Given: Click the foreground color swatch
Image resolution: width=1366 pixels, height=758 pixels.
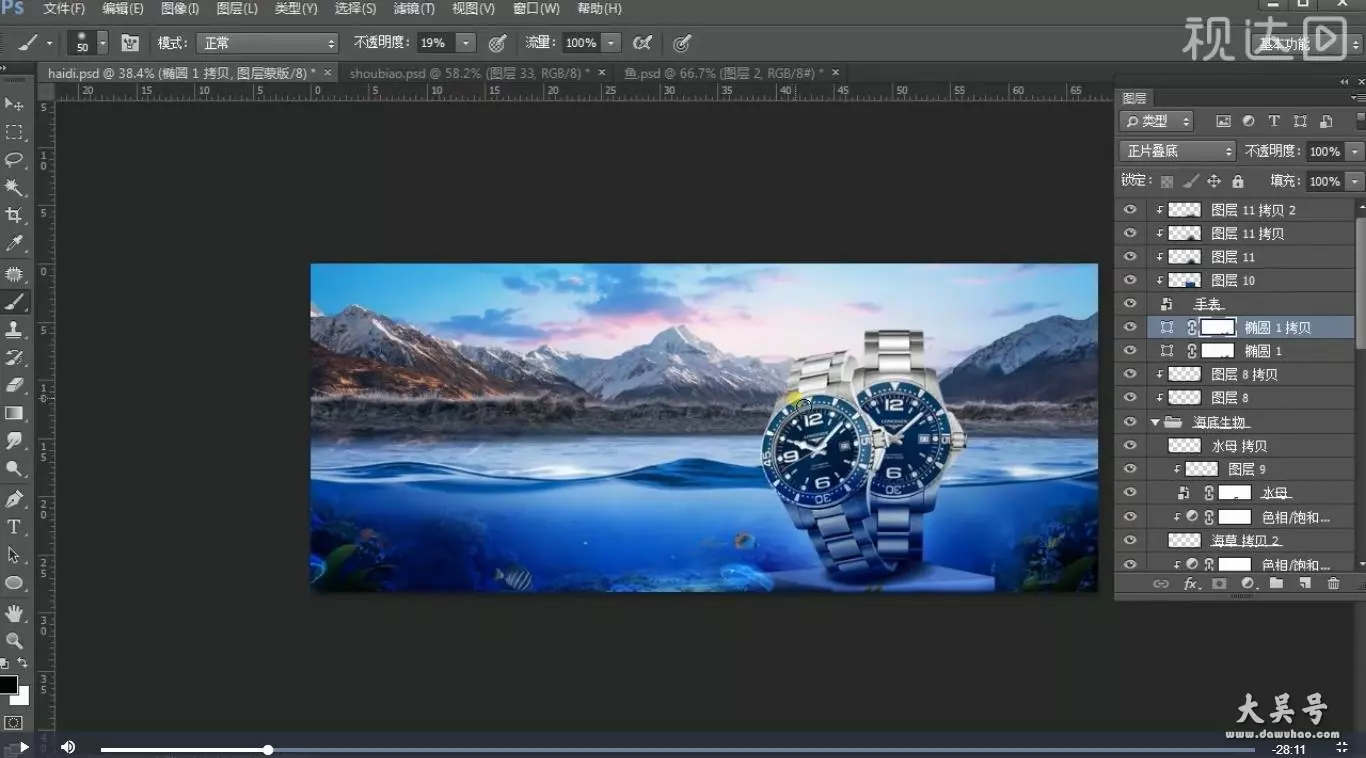Looking at the screenshot, I should (x=8, y=685).
